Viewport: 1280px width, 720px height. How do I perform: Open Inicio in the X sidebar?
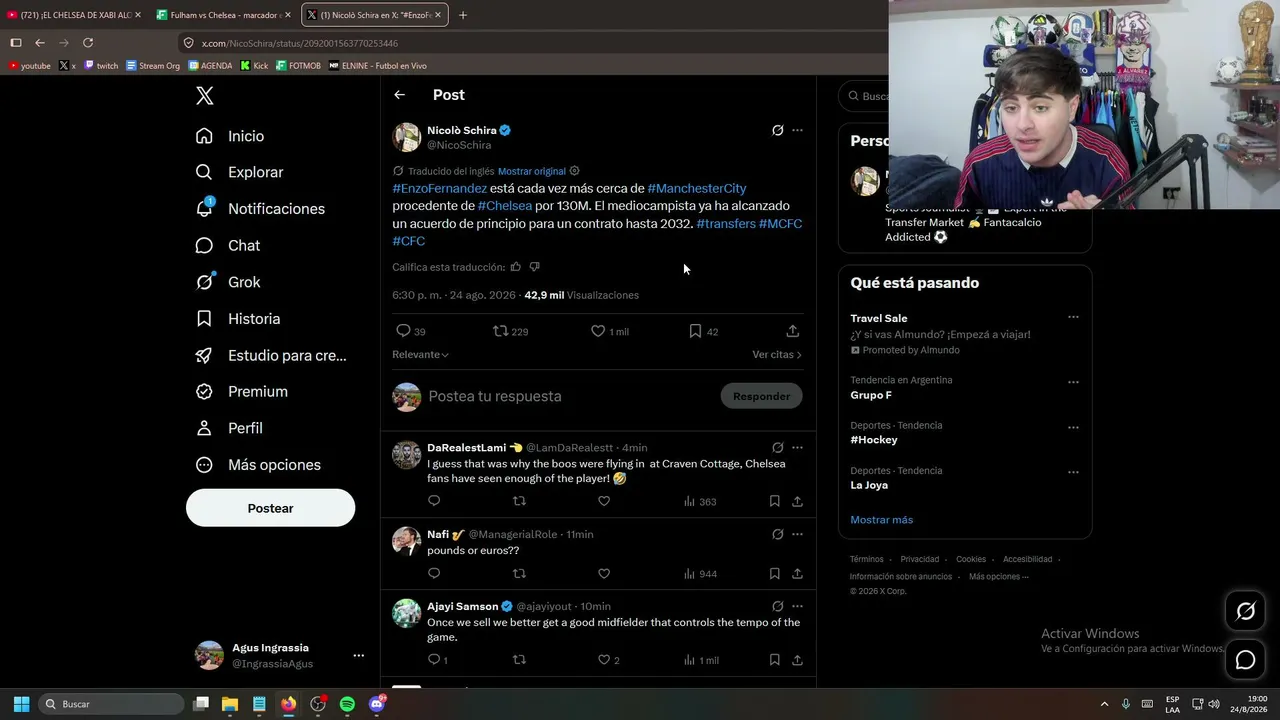coord(231,136)
